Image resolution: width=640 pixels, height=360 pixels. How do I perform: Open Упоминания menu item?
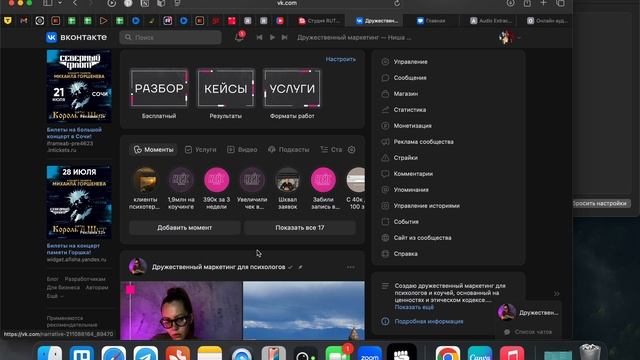[411, 189]
